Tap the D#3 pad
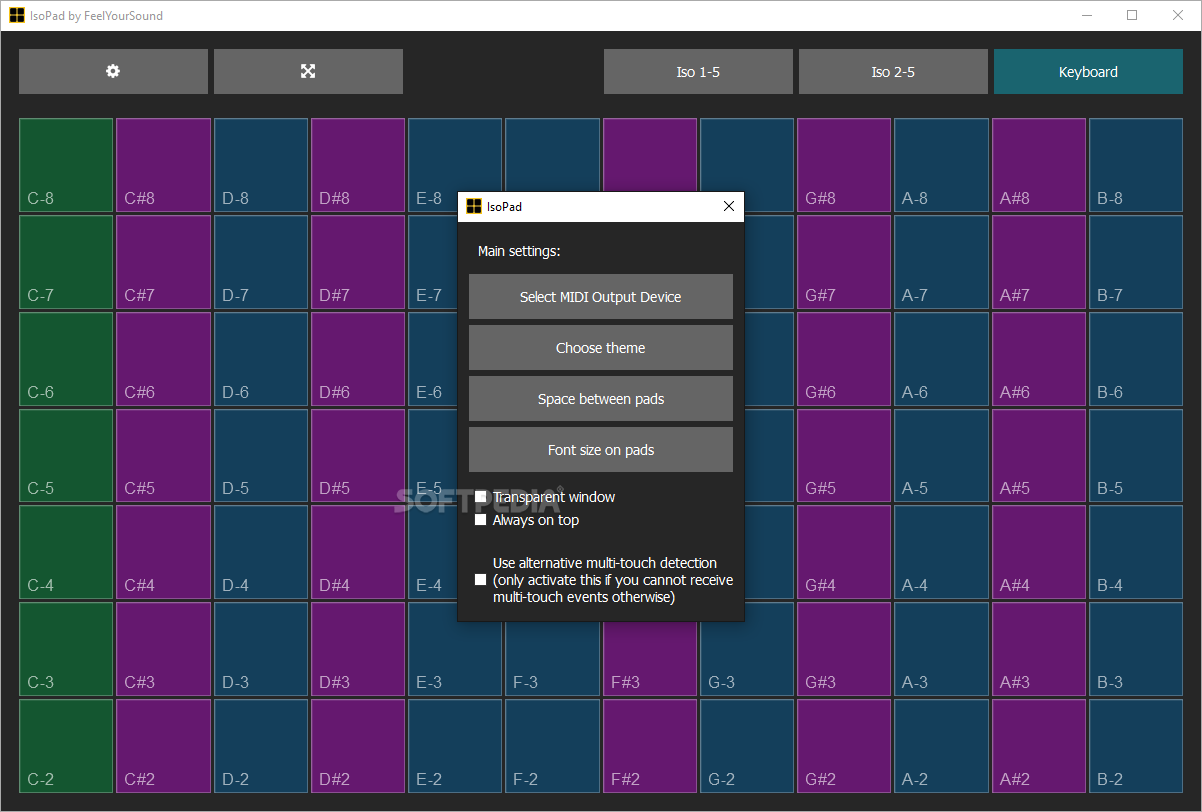 [358, 650]
